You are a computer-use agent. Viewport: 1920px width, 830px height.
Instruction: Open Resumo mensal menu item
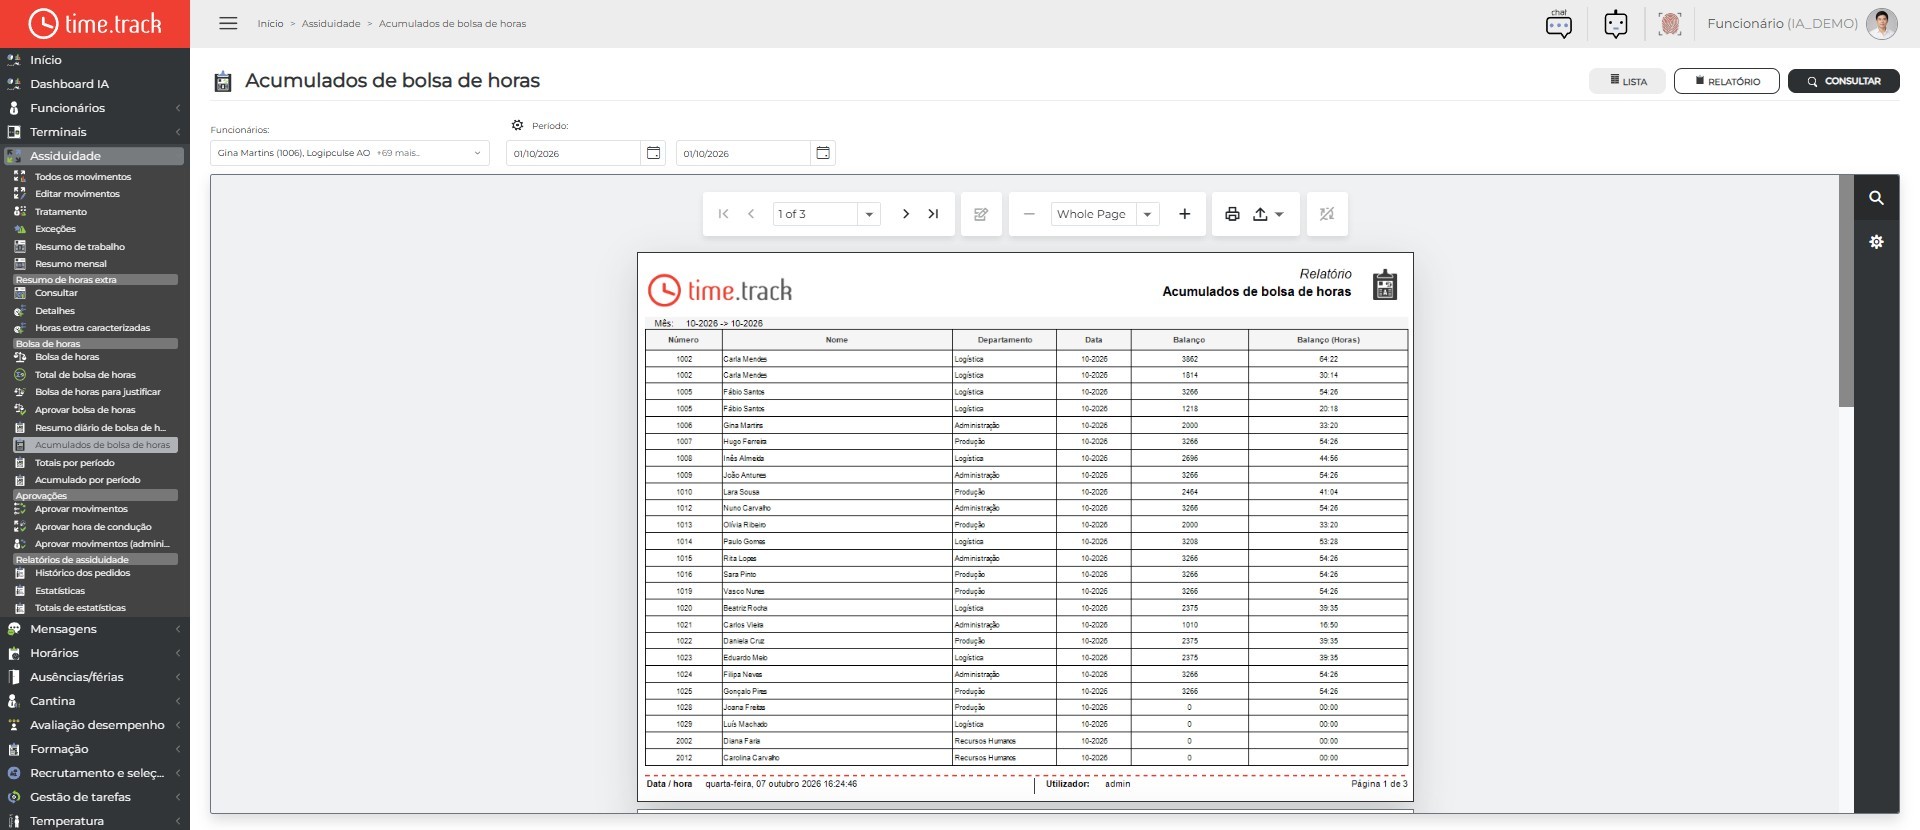click(x=70, y=264)
